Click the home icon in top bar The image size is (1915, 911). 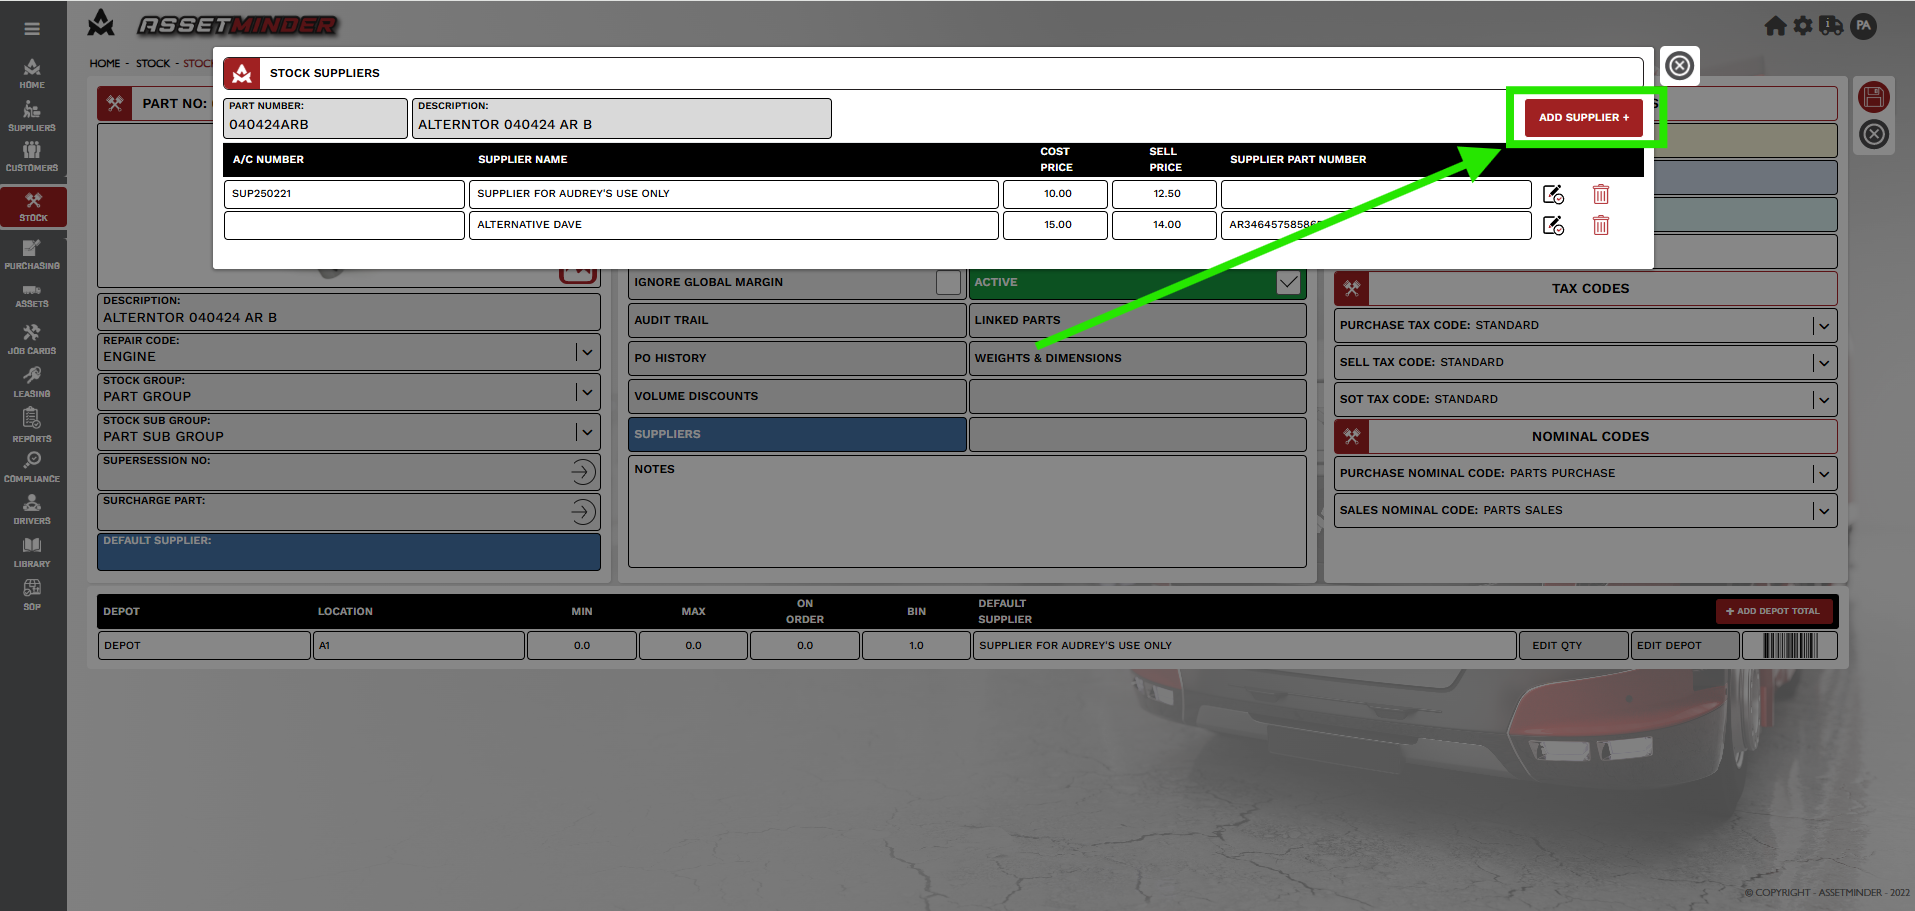coord(1775,26)
